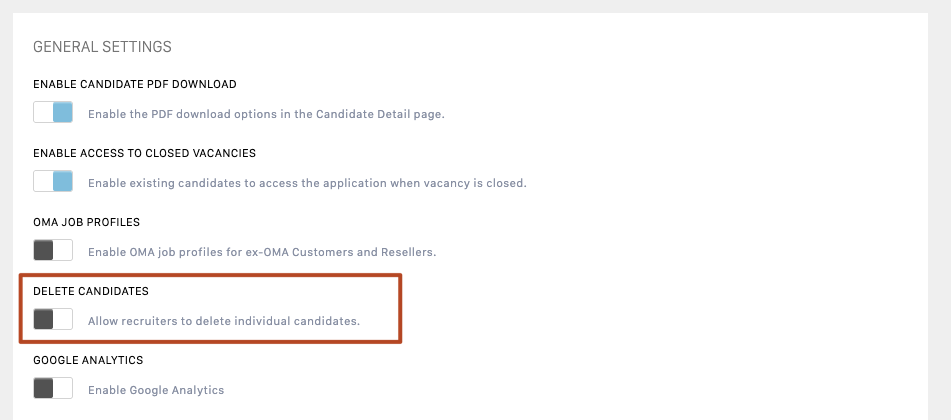The height and width of the screenshot is (420, 951).
Task: Click the PDF download options description text
Action: 266,114
